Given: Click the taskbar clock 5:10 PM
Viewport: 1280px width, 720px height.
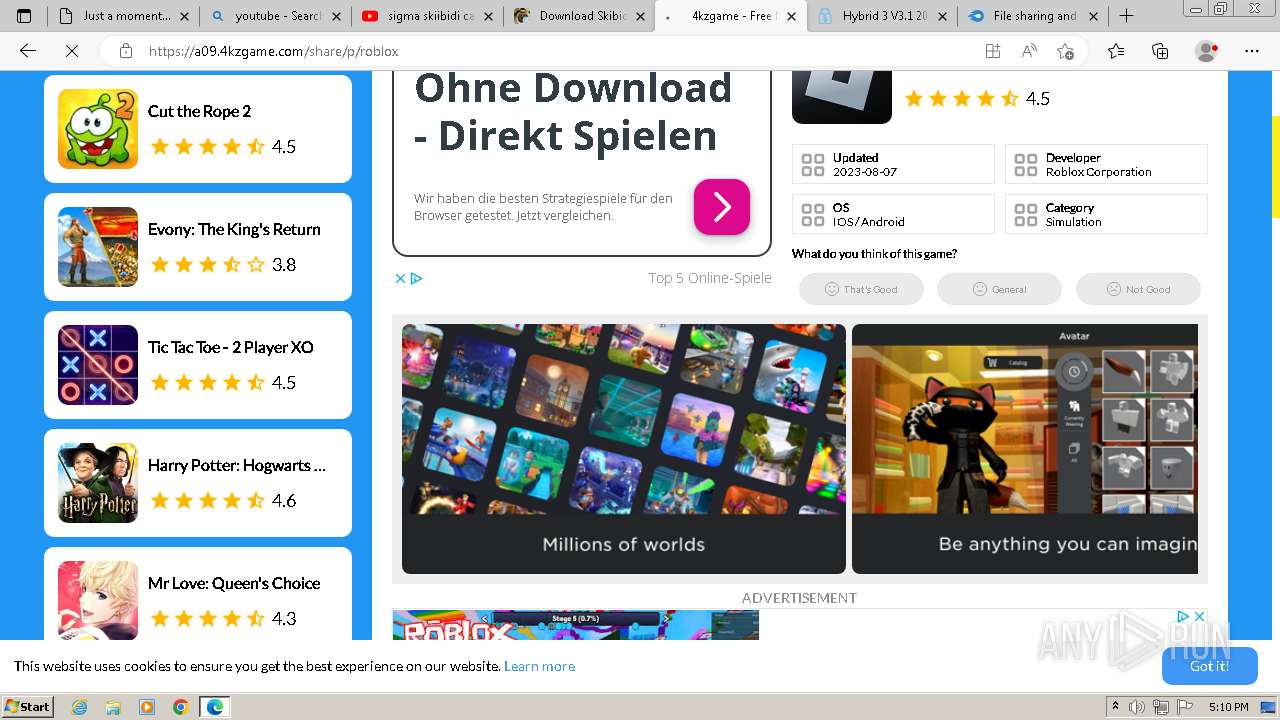Looking at the screenshot, I should tap(1228, 707).
